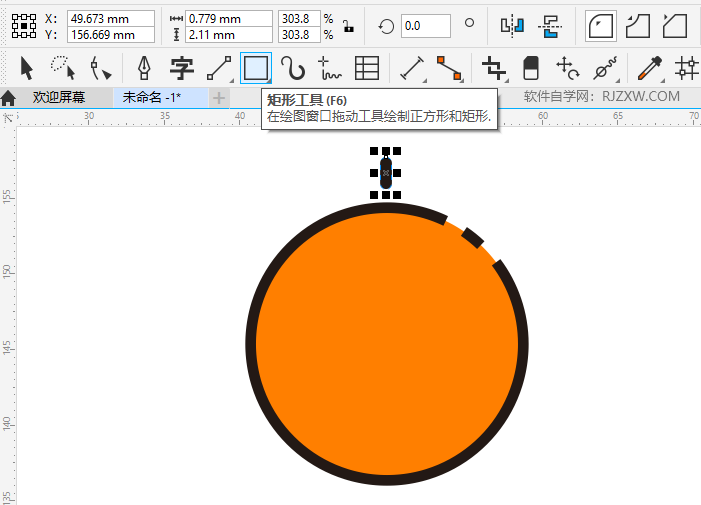Select the Freehand Pick tool

(x=63, y=68)
